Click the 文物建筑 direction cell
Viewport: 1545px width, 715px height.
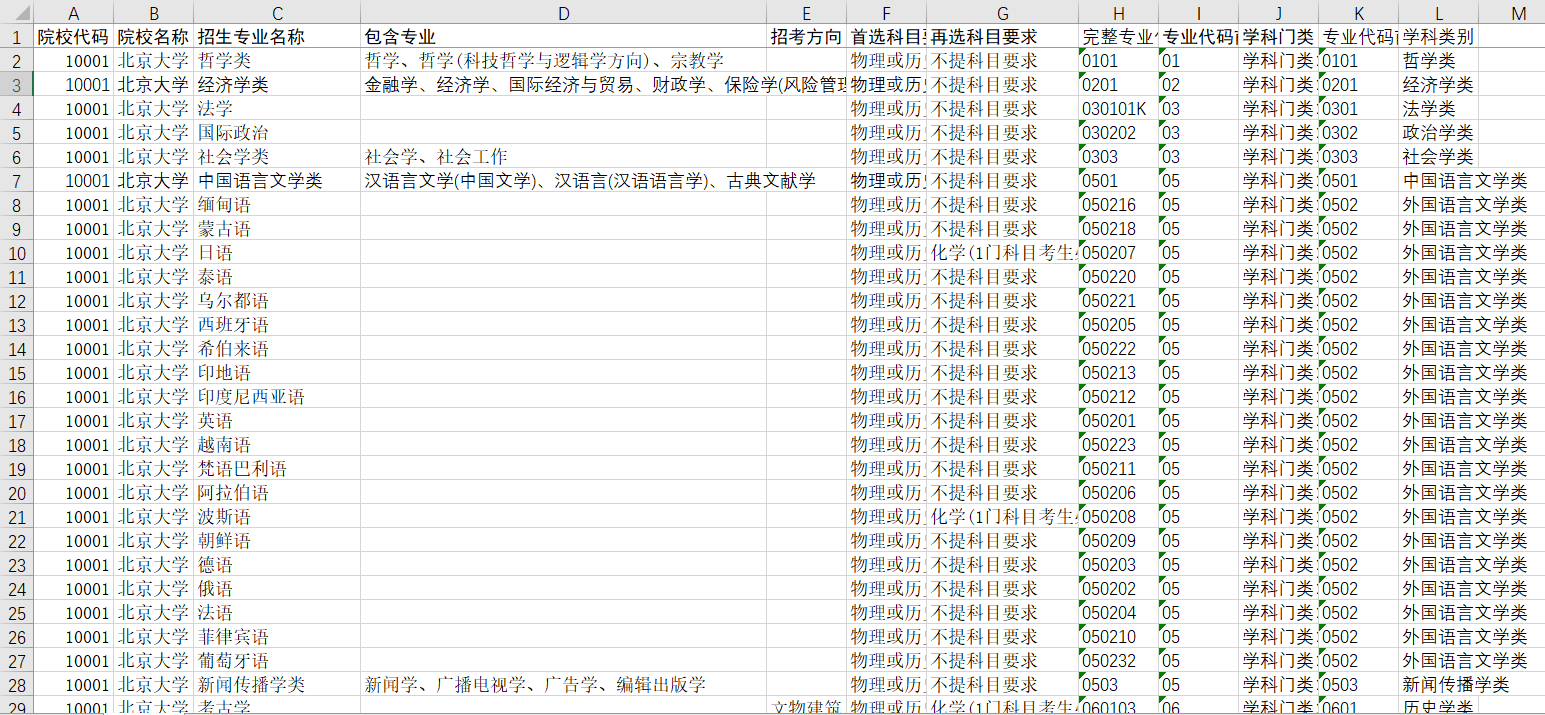807,706
